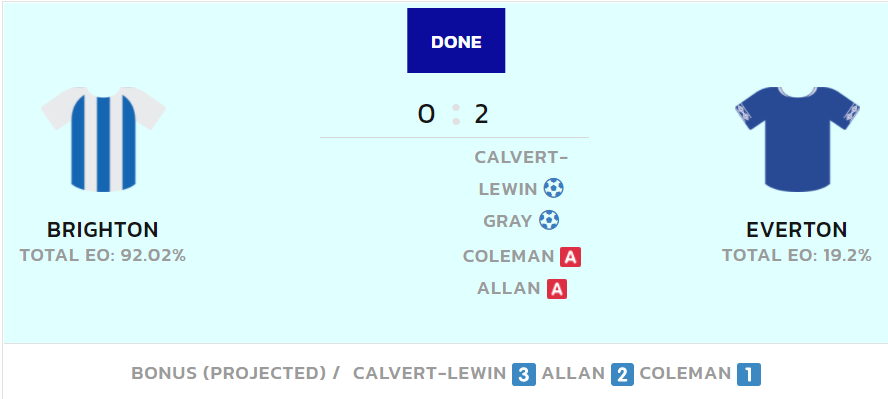This screenshot has width=888, height=399.
Task: Click the goal ball icon beside Lewin
Action: click(553, 188)
